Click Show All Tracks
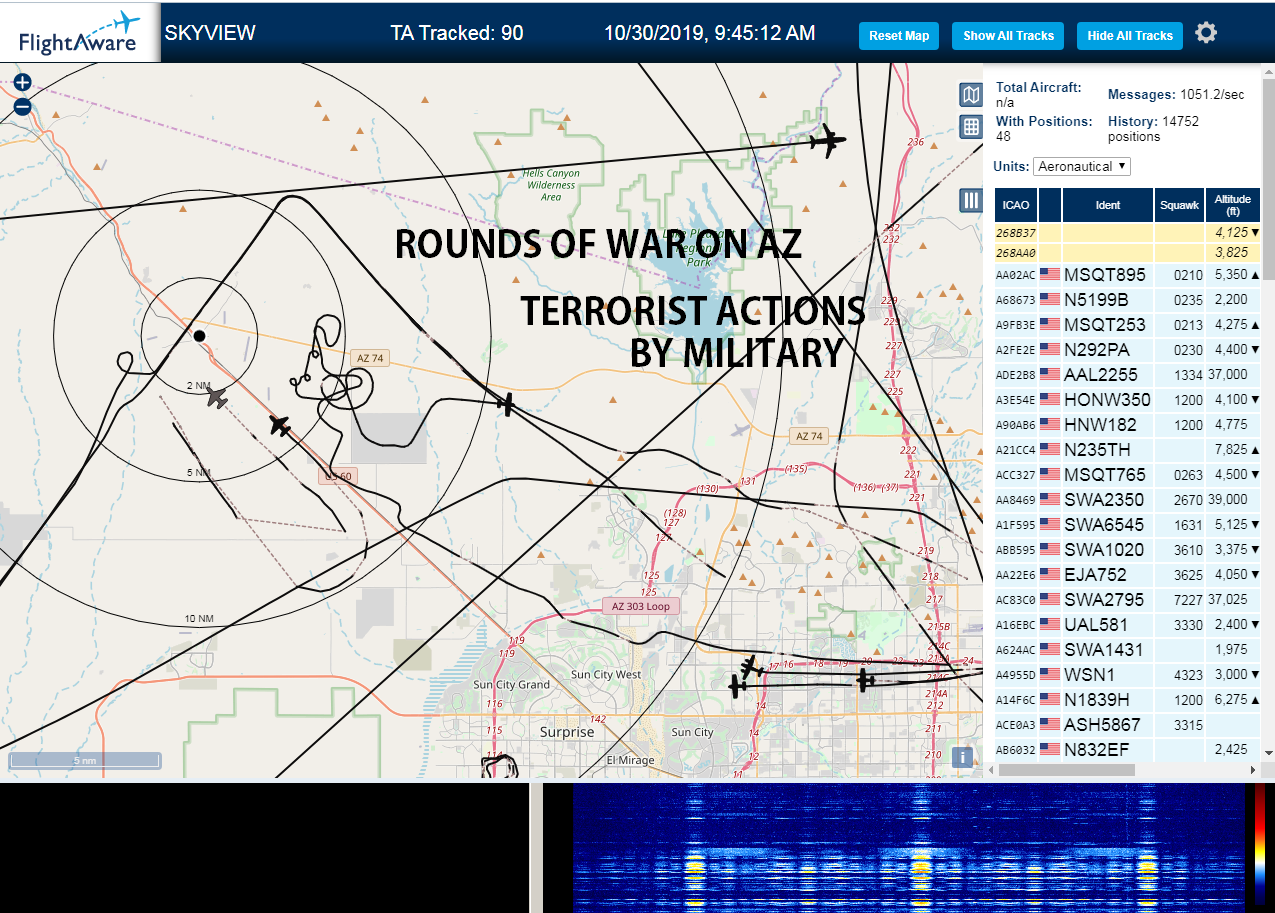Screen dimensions: 1275x913 pyautogui.click(x=1008, y=36)
